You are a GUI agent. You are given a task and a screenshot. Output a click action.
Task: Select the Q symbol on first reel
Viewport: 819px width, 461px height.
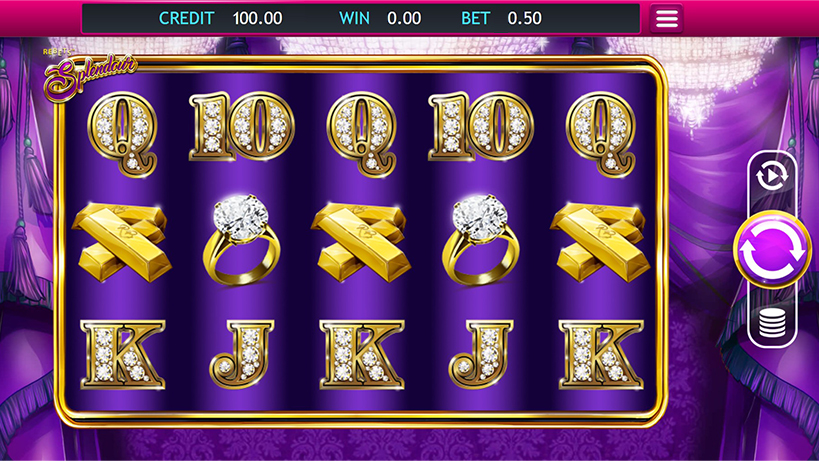(x=123, y=134)
